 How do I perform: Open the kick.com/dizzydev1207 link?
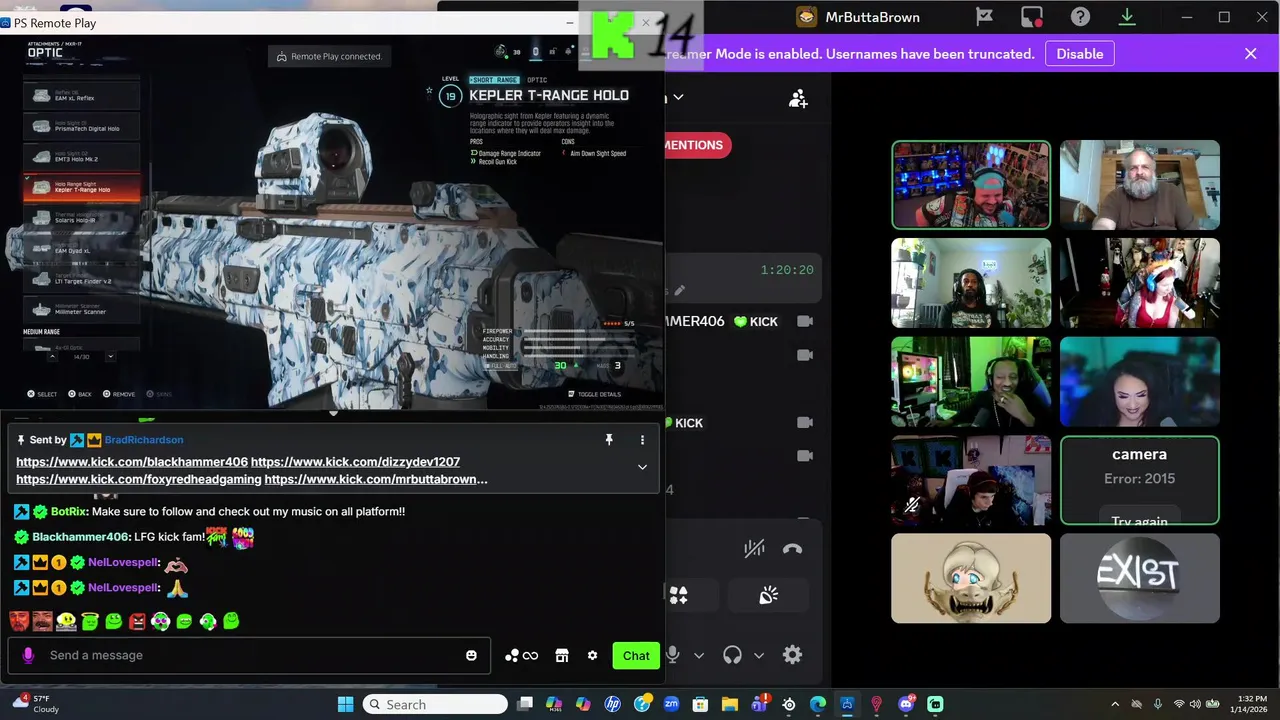click(355, 462)
